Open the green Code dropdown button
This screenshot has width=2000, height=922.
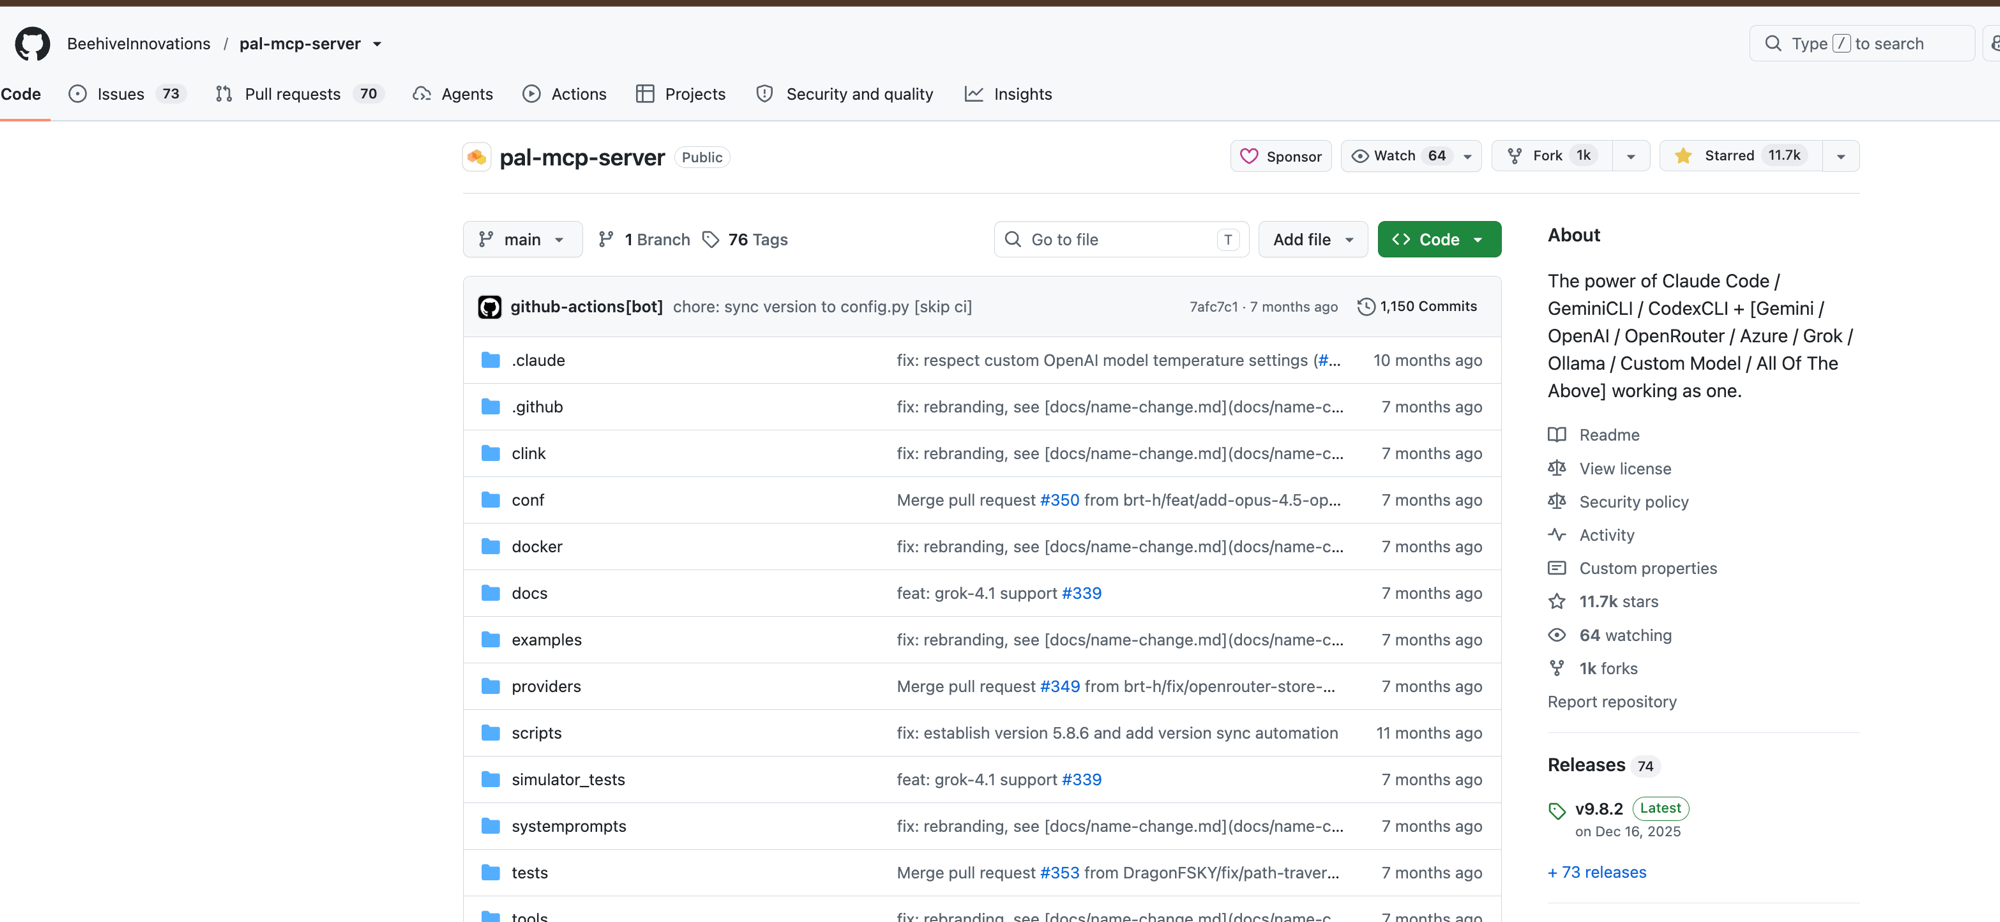click(x=1440, y=240)
